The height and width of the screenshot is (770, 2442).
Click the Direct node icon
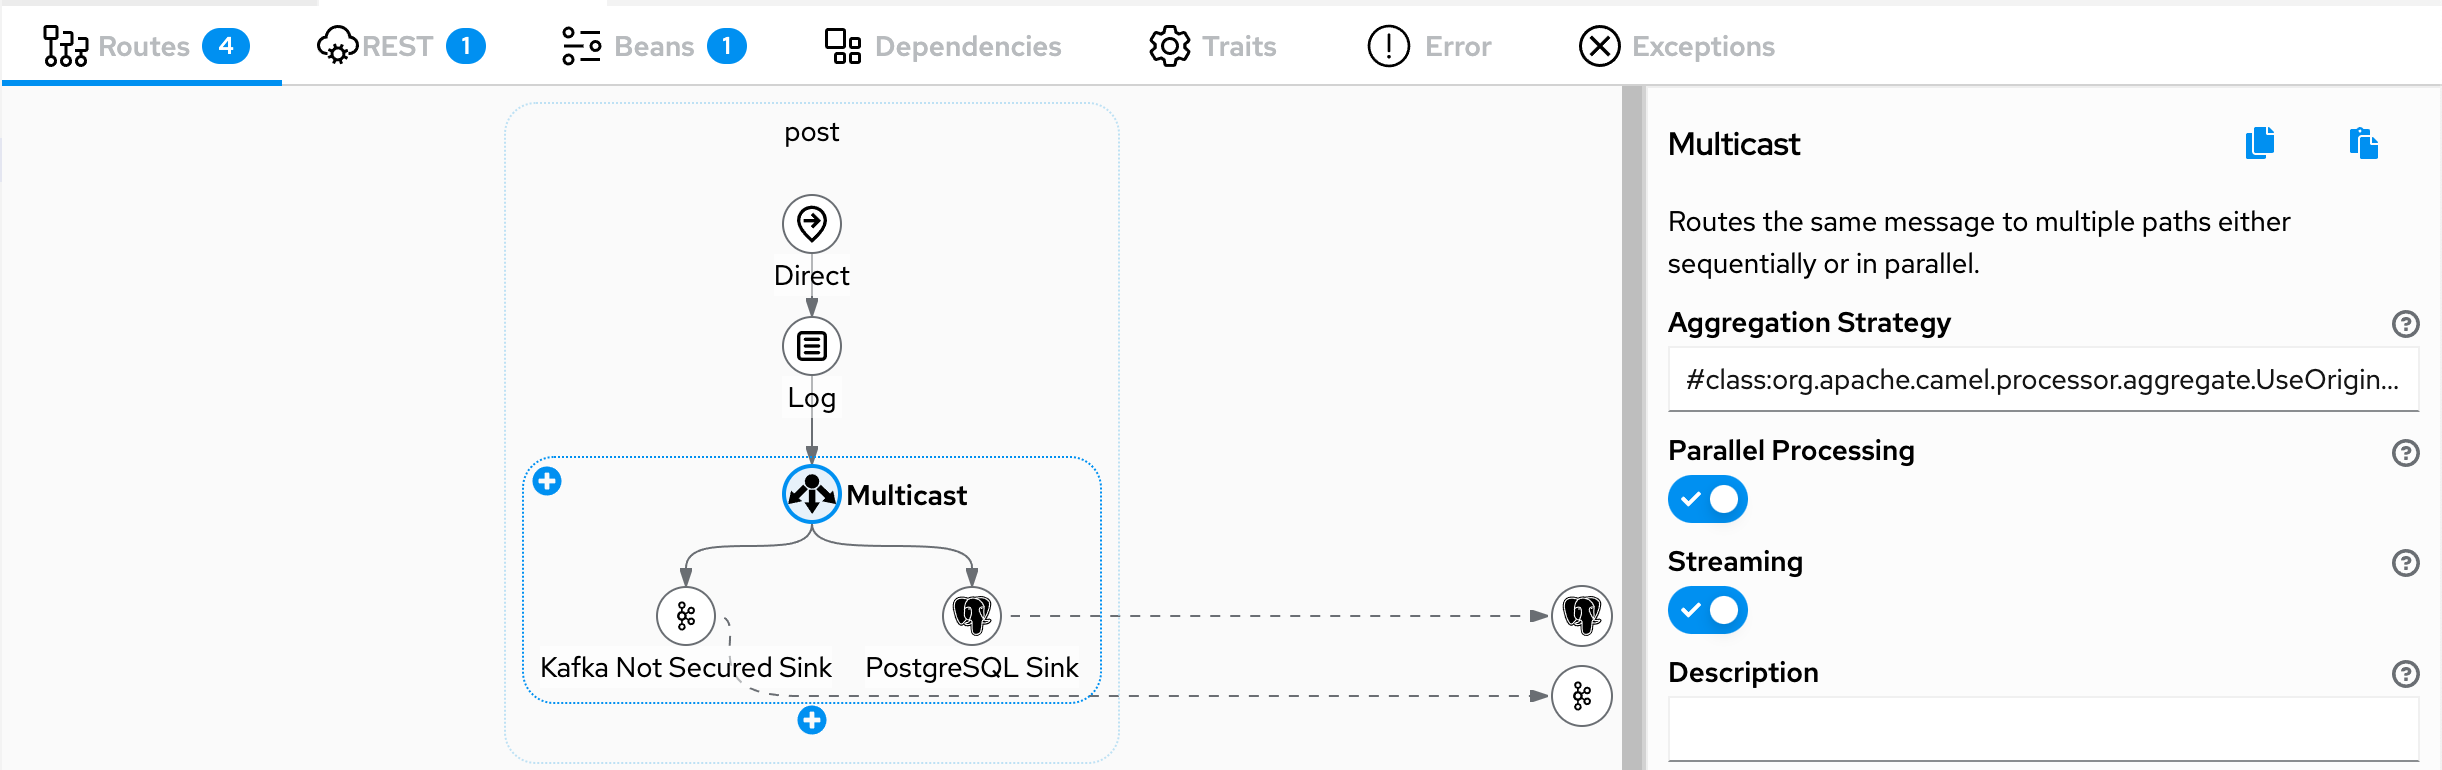(x=811, y=223)
